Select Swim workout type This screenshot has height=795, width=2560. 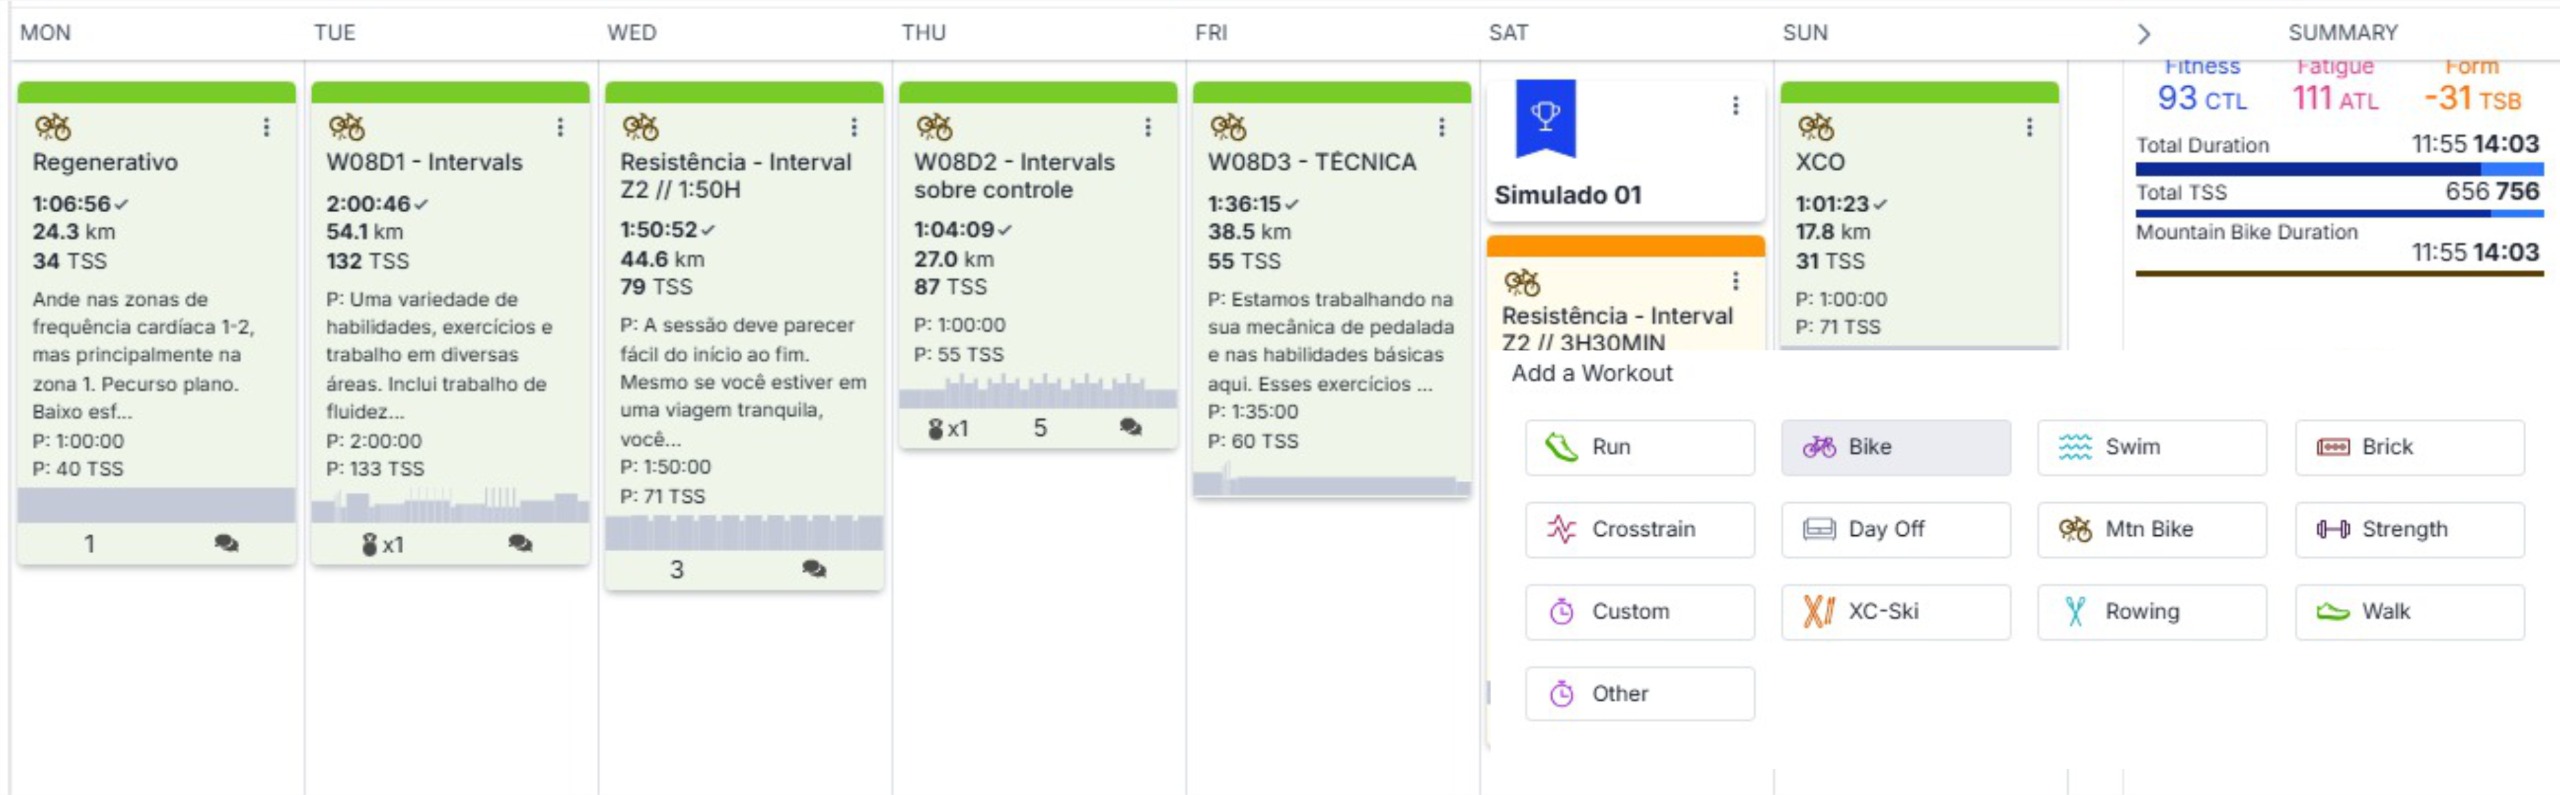click(2151, 447)
